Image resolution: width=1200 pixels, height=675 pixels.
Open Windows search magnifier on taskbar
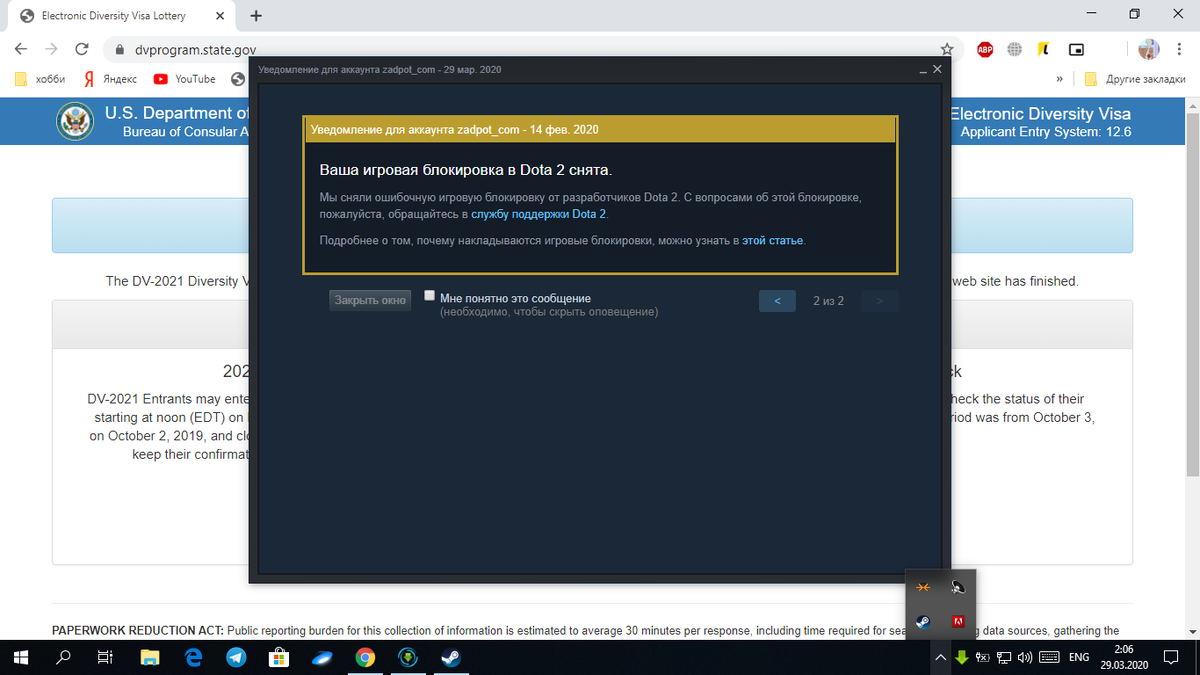[63, 657]
